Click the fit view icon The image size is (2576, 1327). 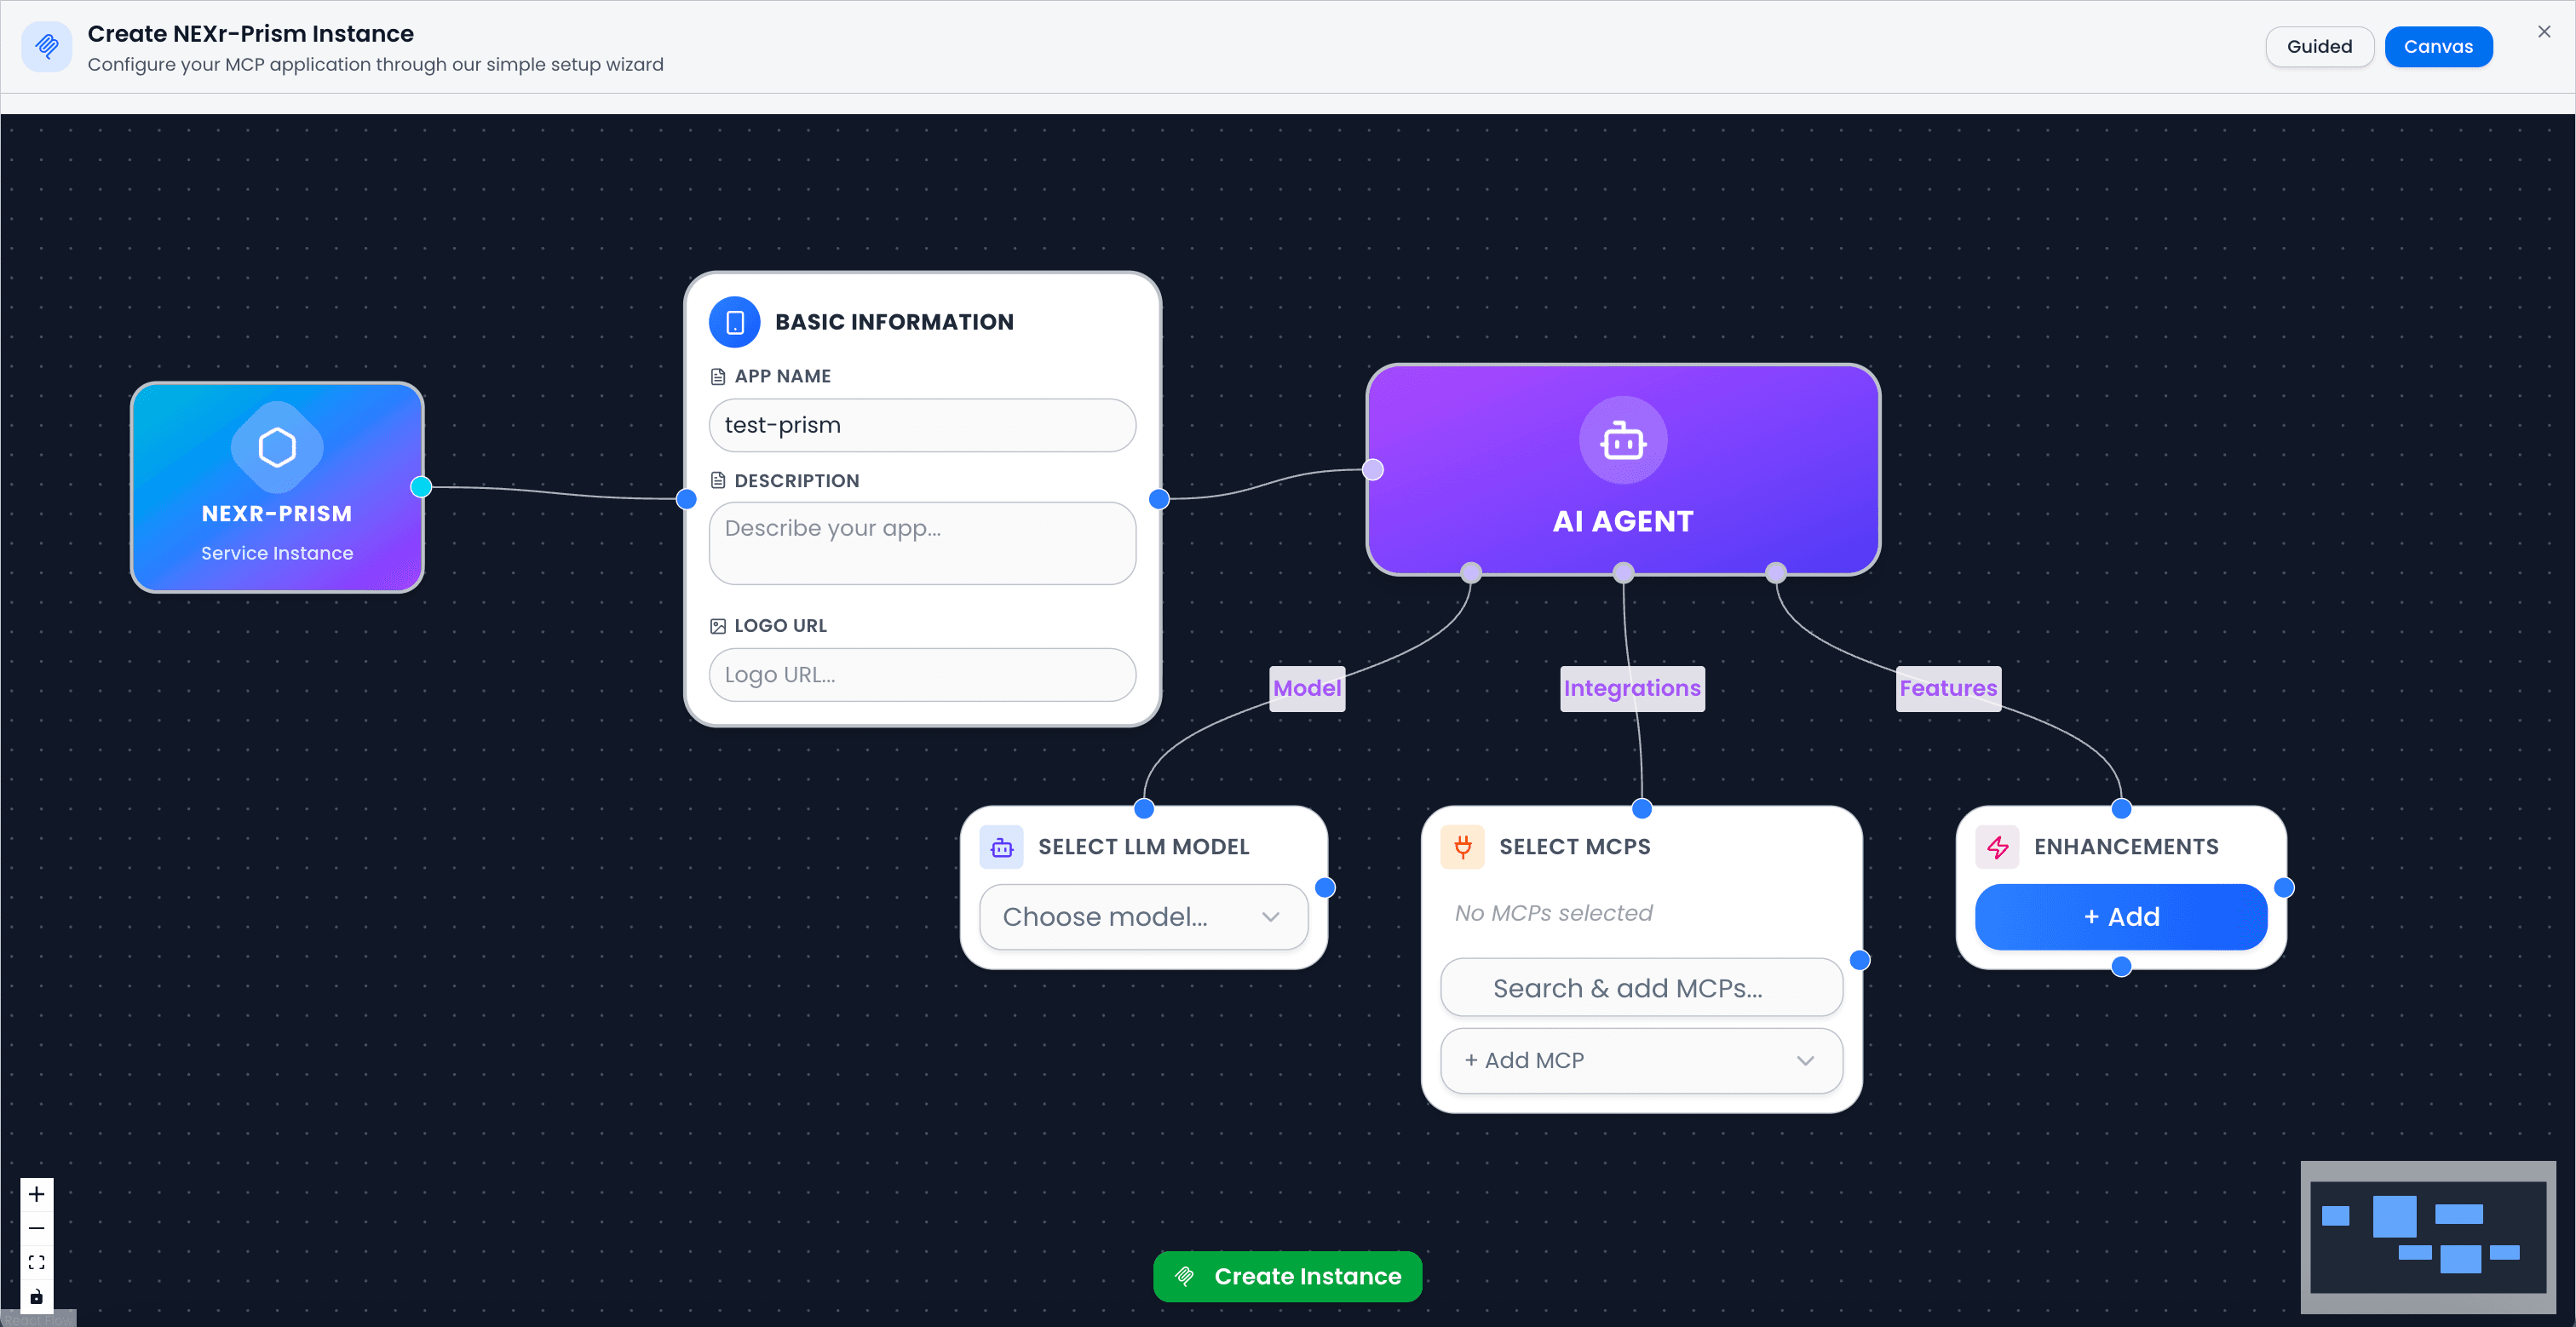coord(36,1262)
